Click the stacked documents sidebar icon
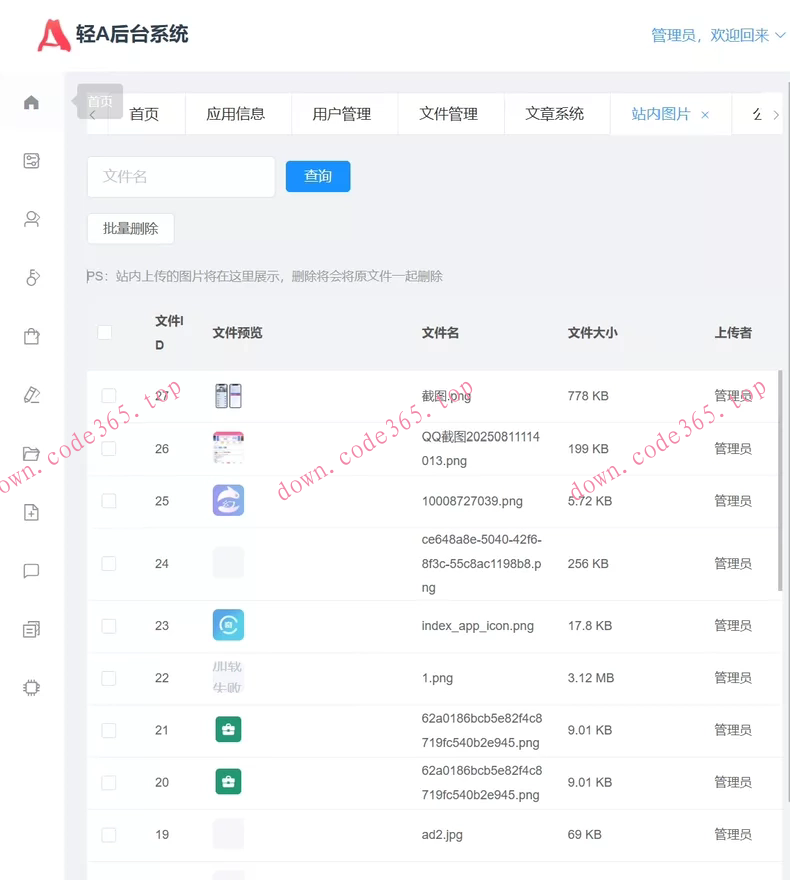The height and width of the screenshot is (880, 790). [31, 629]
